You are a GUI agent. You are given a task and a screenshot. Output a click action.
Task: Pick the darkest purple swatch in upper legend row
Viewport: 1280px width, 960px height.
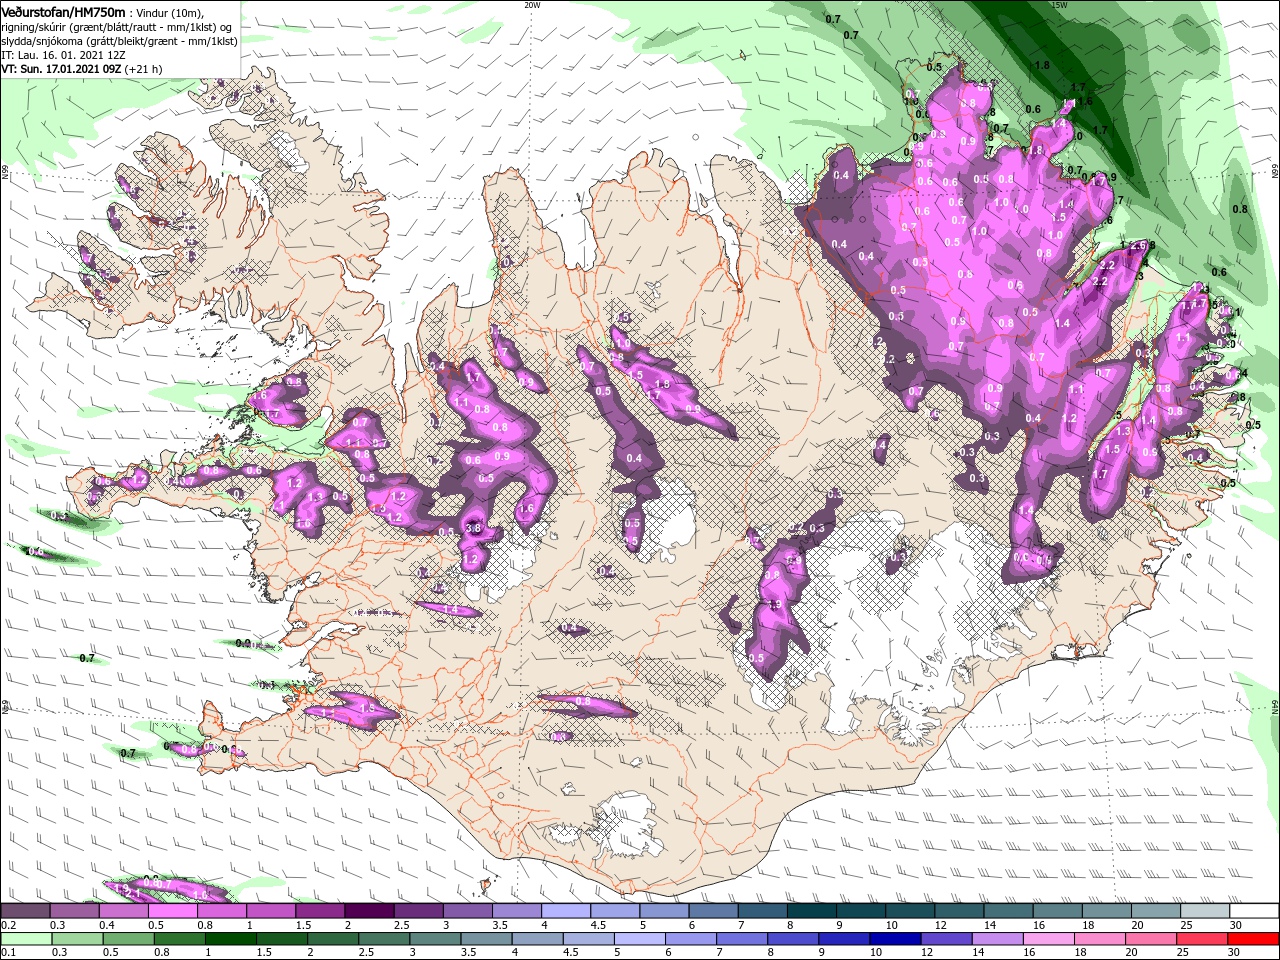click(x=369, y=911)
